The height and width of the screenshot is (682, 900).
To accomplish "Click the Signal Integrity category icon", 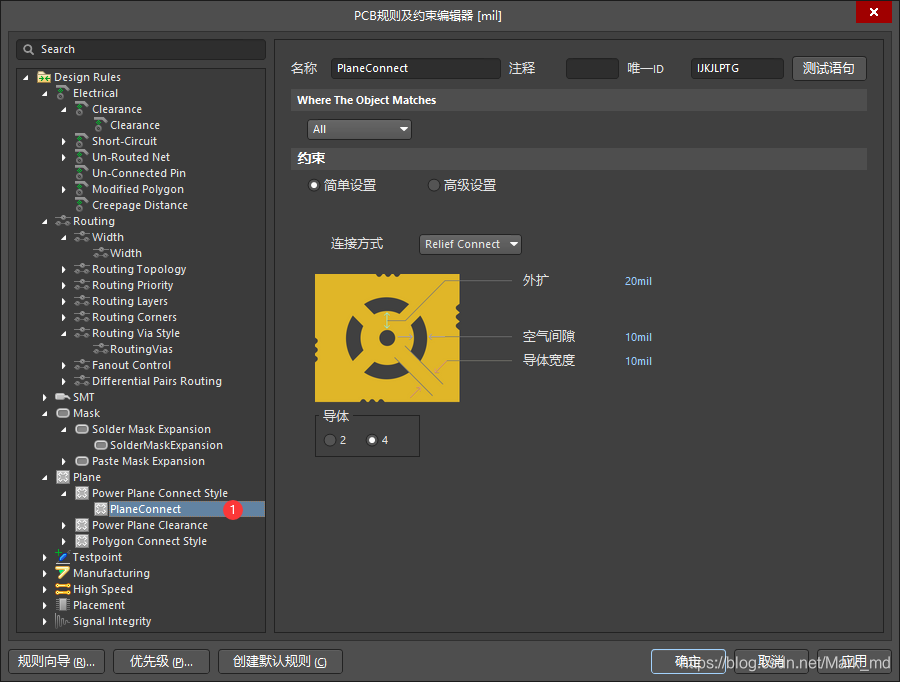I will point(63,621).
